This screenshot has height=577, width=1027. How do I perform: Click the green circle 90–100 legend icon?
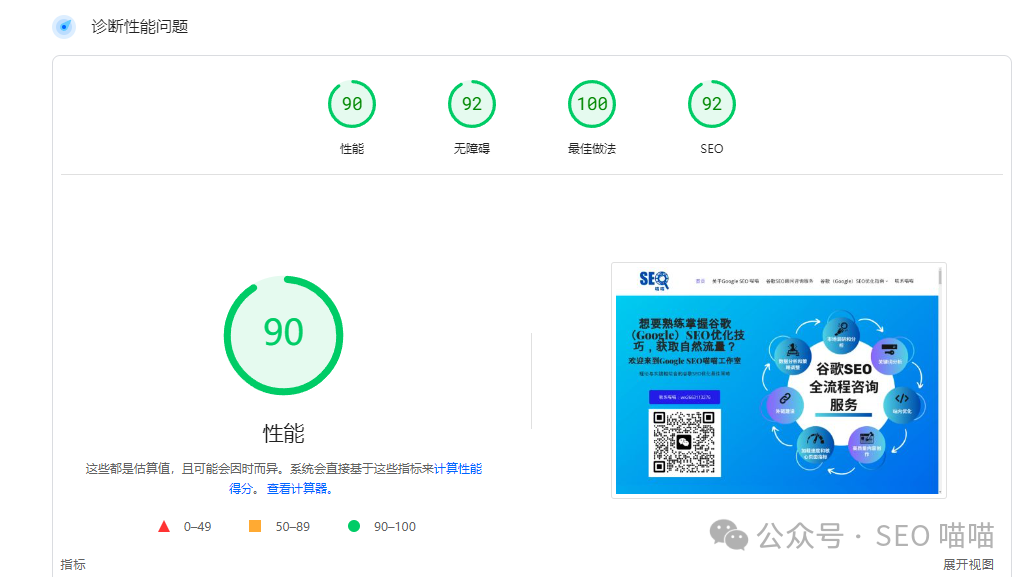coord(354,526)
